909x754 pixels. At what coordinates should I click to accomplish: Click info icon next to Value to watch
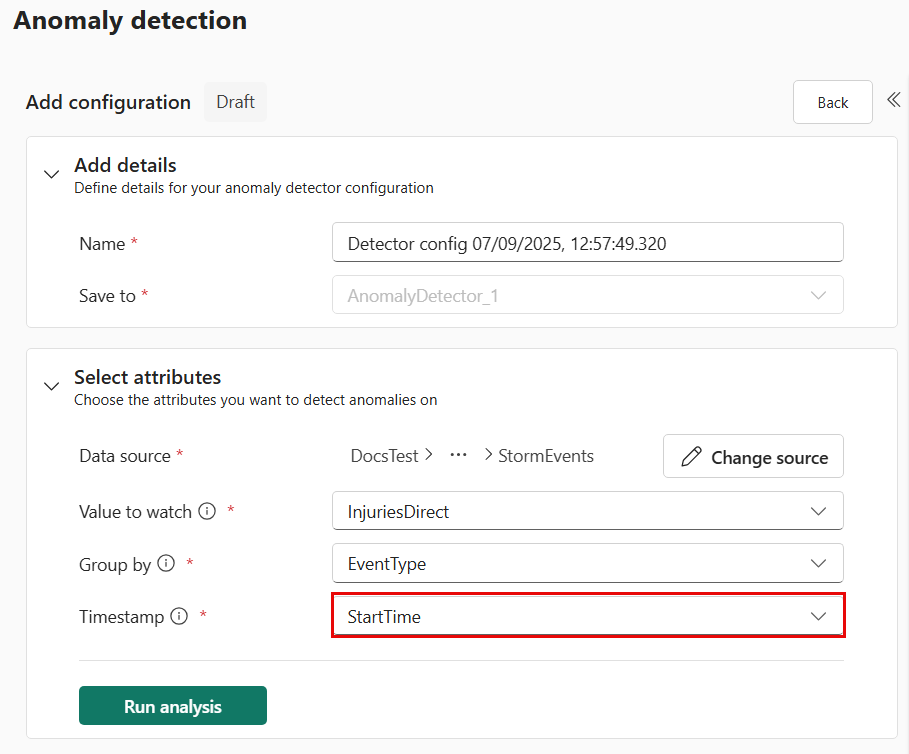click(x=207, y=511)
